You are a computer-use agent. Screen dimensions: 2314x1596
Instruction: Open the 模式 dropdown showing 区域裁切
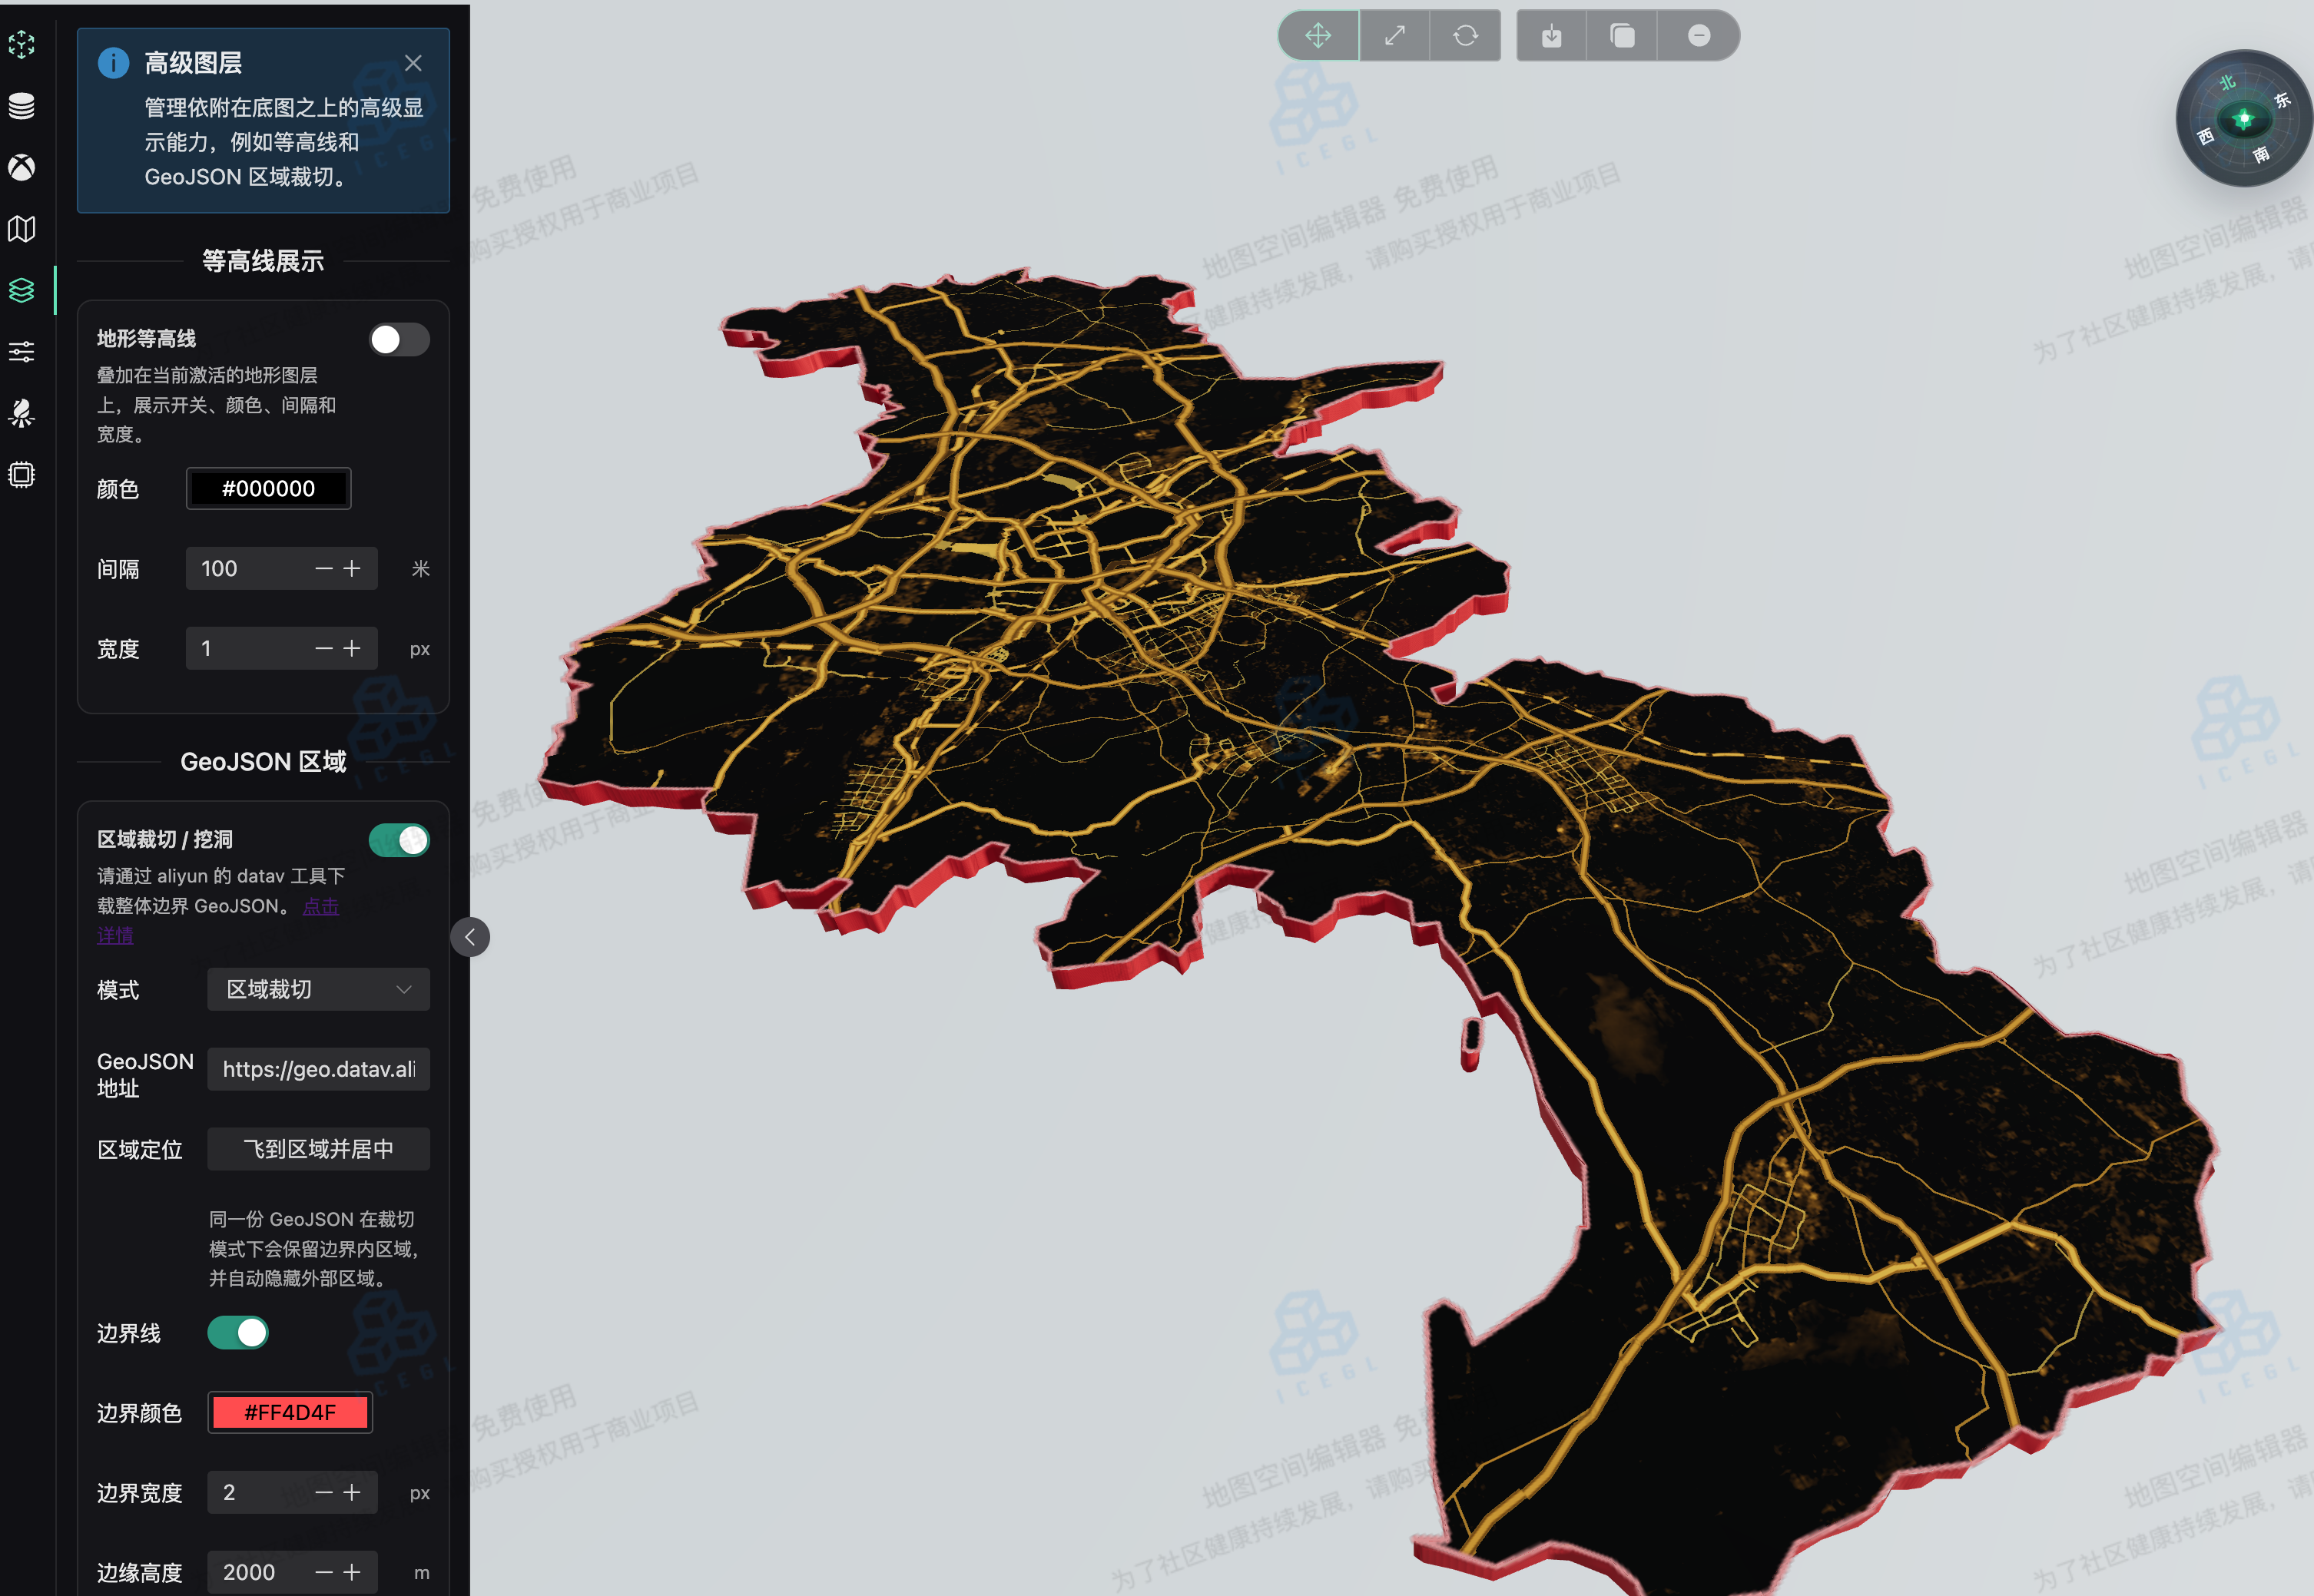(x=318, y=989)
